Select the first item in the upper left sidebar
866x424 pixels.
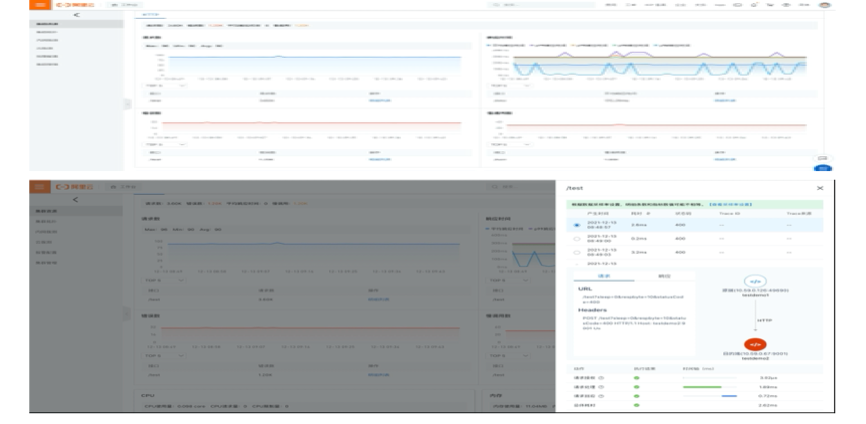[x=76, y=24]
